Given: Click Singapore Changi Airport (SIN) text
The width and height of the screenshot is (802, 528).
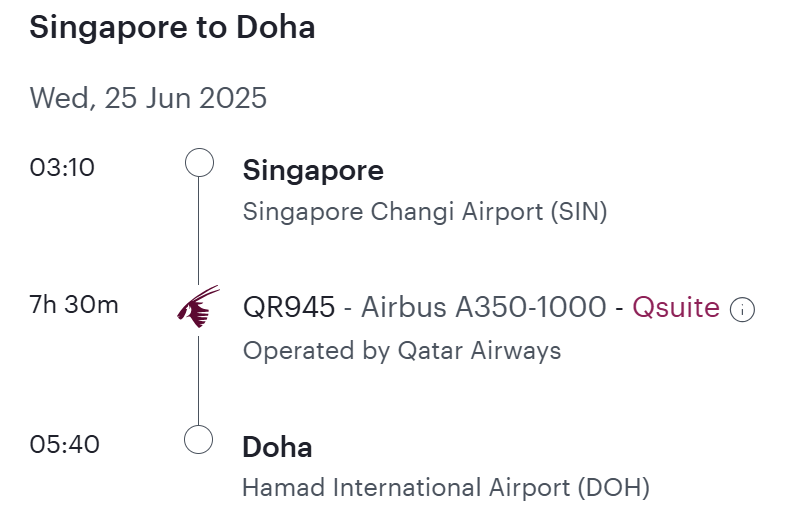Looking at the screenshot, I should (x=425, y=212).
